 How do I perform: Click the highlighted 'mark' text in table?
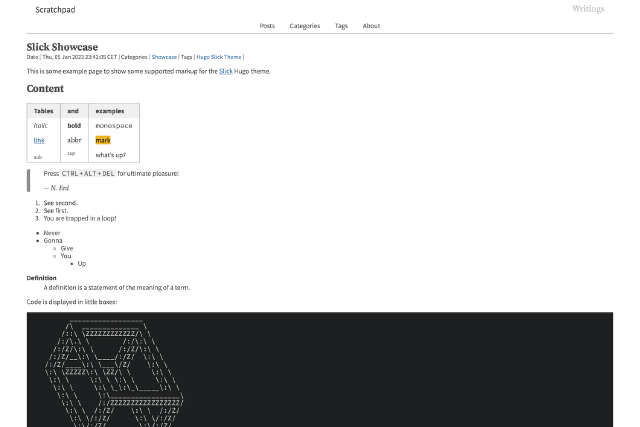tap(103, 140)
